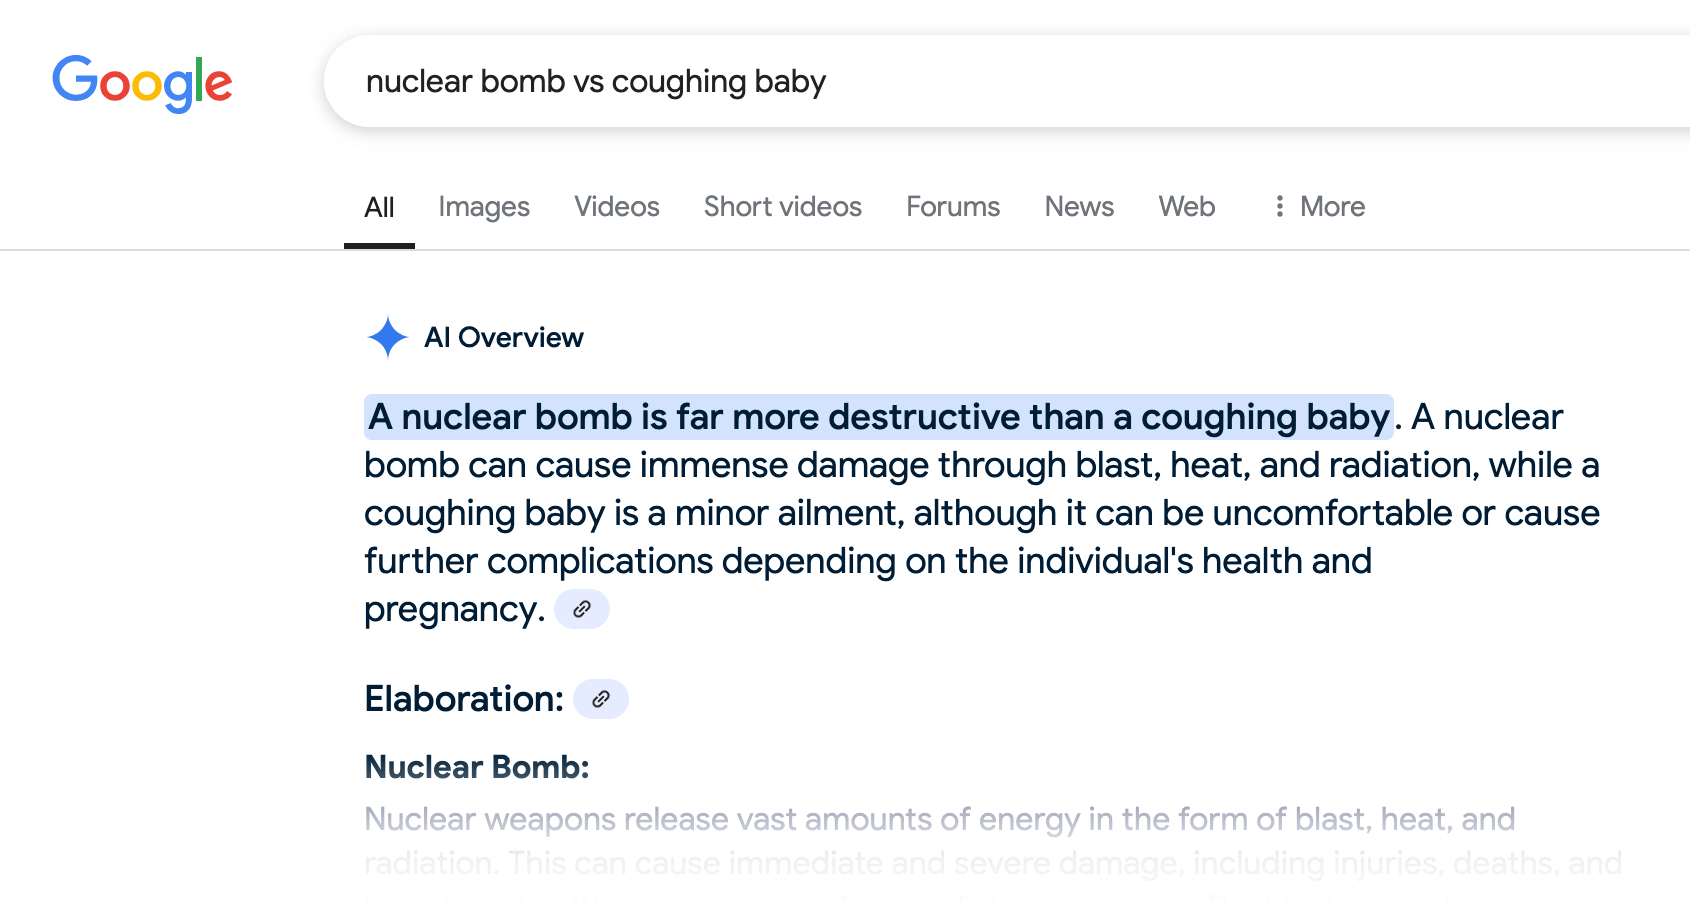Click the faded "Nuclear weapons release" paragraph
Image resolution: width=1690 pixels, height=902 pixels.
tap(939, 820)
